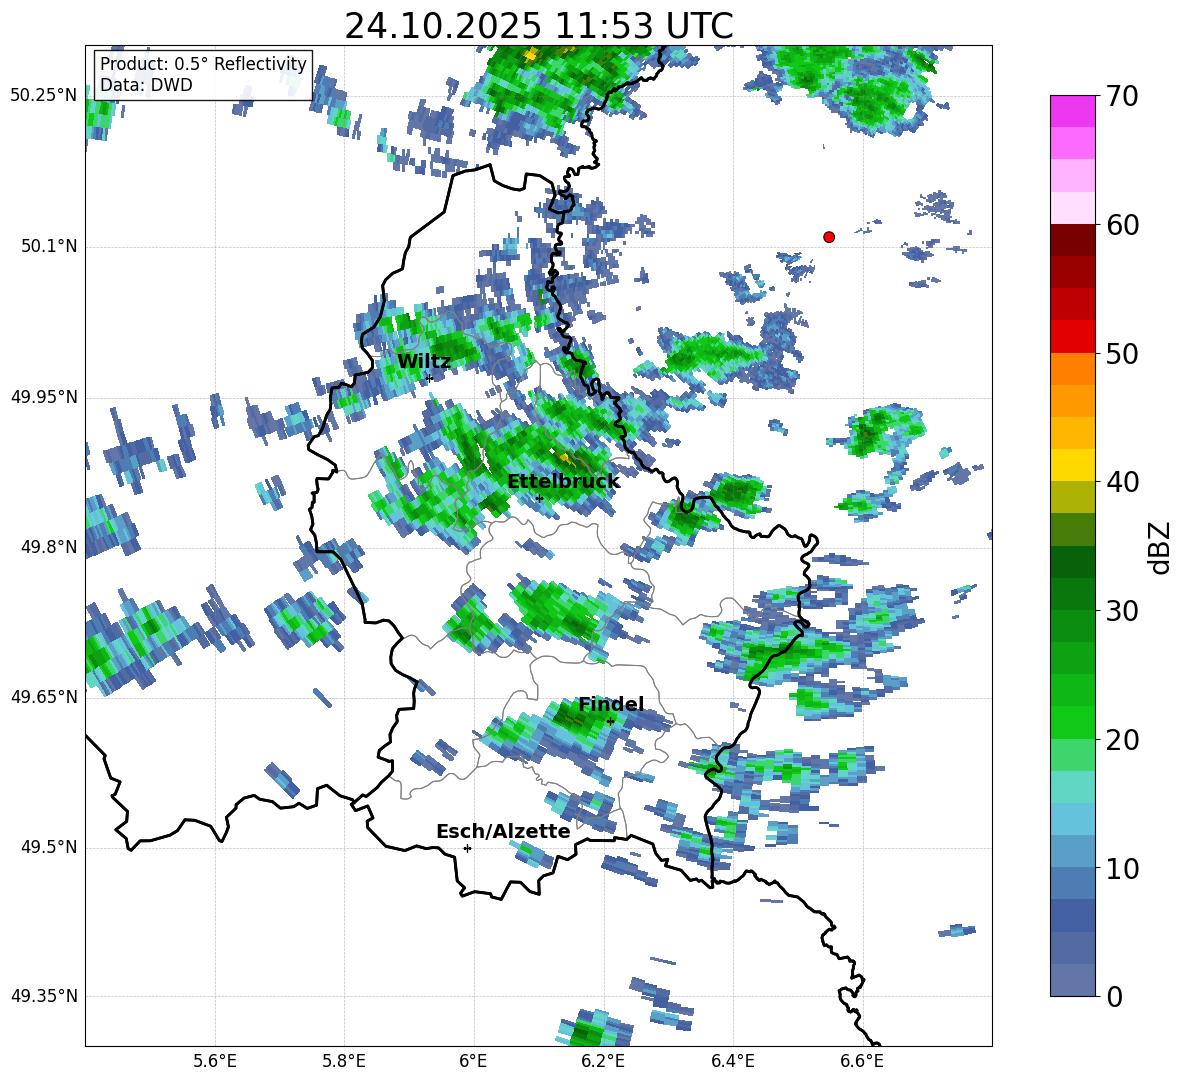Click the title 24.10.2025 11:53 UTC
The width and height of the screenshot is (1184, 1081).
tap(538, 26)
